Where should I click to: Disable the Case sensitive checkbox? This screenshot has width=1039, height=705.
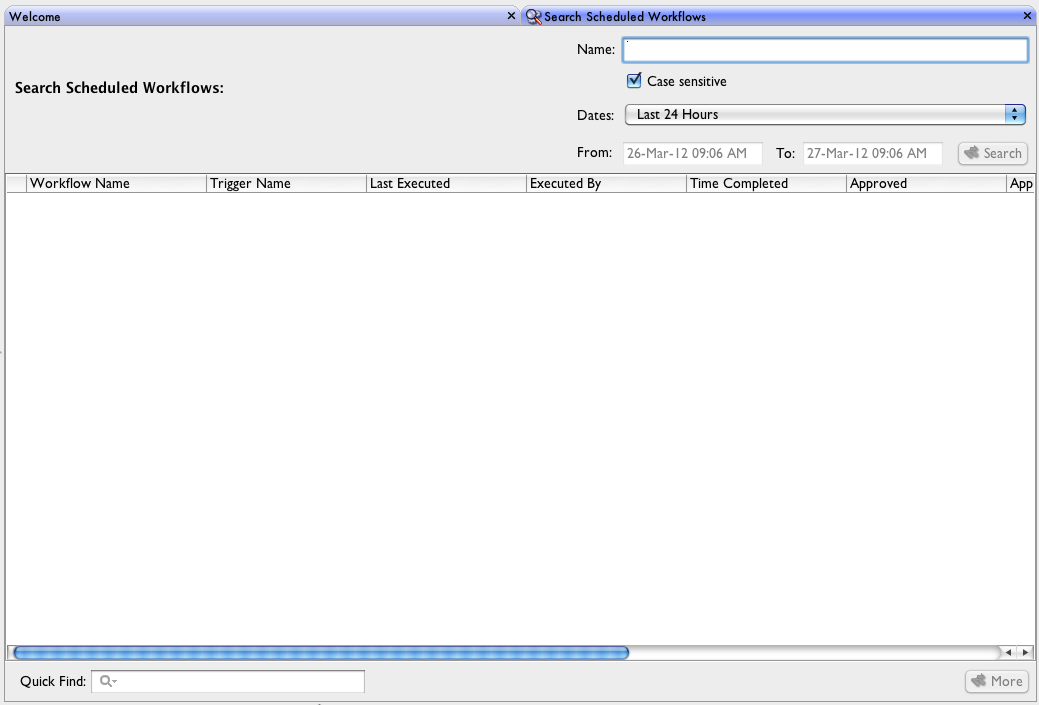tap(632, 81)
